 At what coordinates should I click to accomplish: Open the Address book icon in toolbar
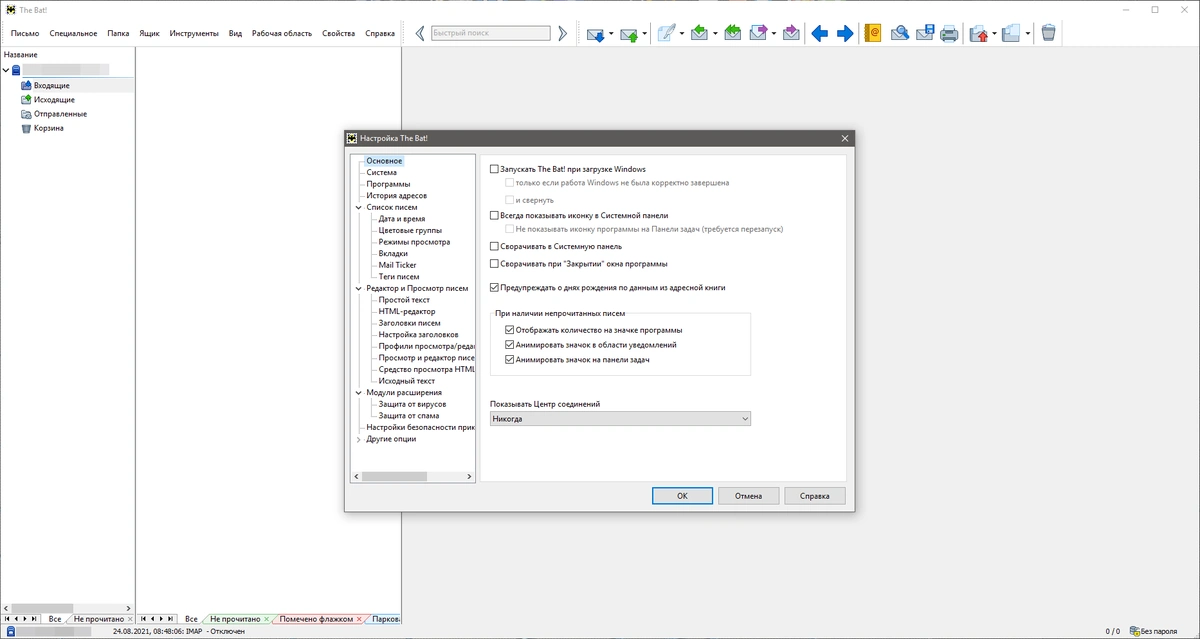[x=873, y=33]
